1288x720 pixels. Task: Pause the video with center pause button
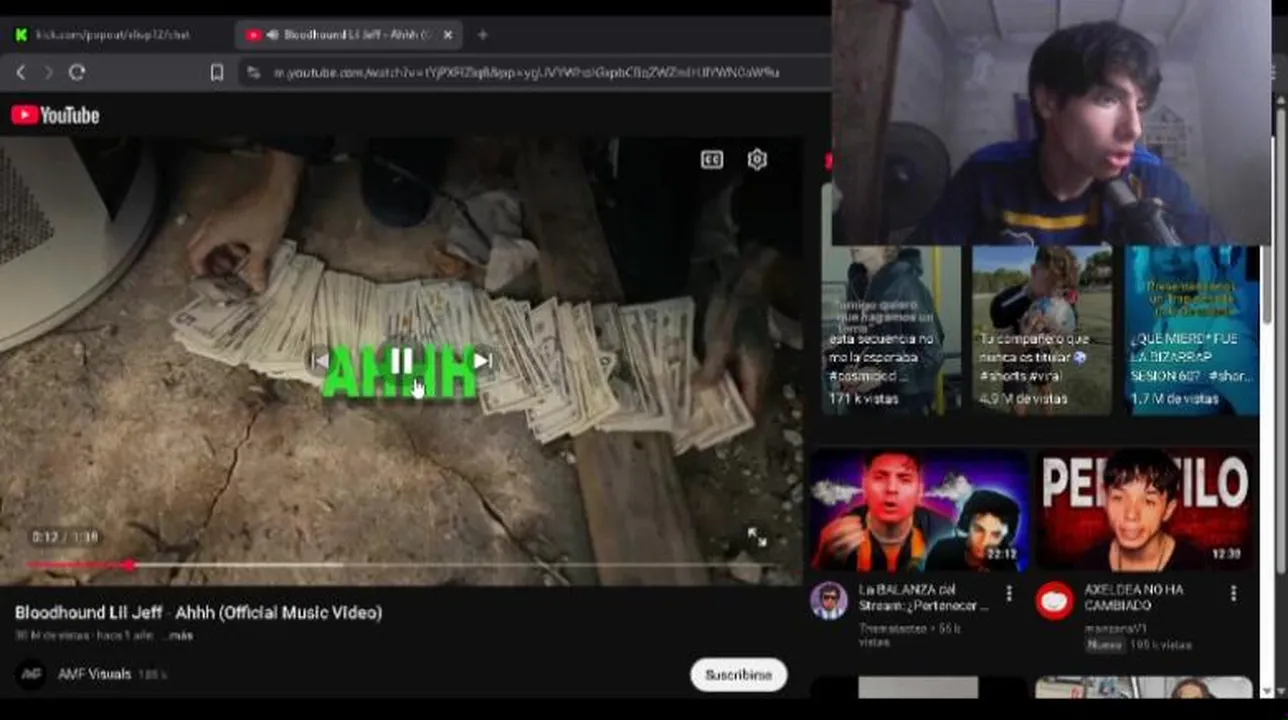tap(401, 361)
